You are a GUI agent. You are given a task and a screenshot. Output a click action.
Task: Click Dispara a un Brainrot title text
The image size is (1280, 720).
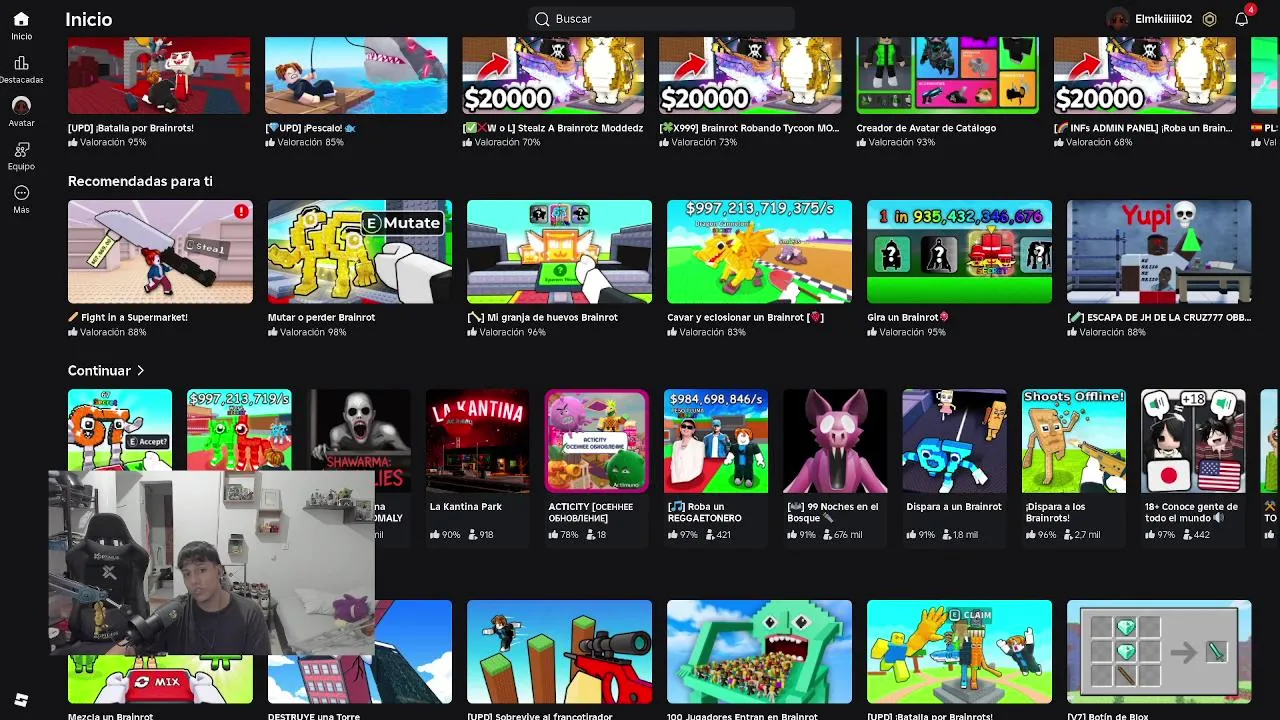[x=954, y=507]
